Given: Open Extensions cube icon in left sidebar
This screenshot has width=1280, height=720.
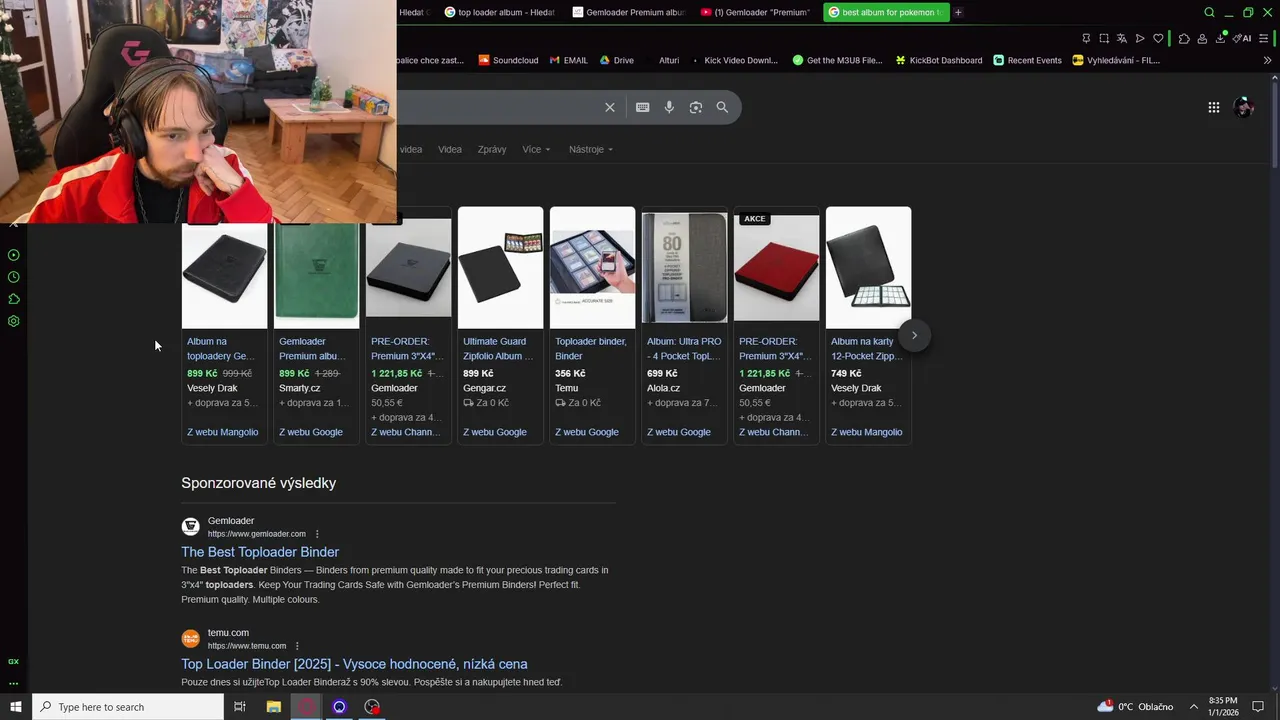Looking at the screenshot, I should tap(14, 299).
